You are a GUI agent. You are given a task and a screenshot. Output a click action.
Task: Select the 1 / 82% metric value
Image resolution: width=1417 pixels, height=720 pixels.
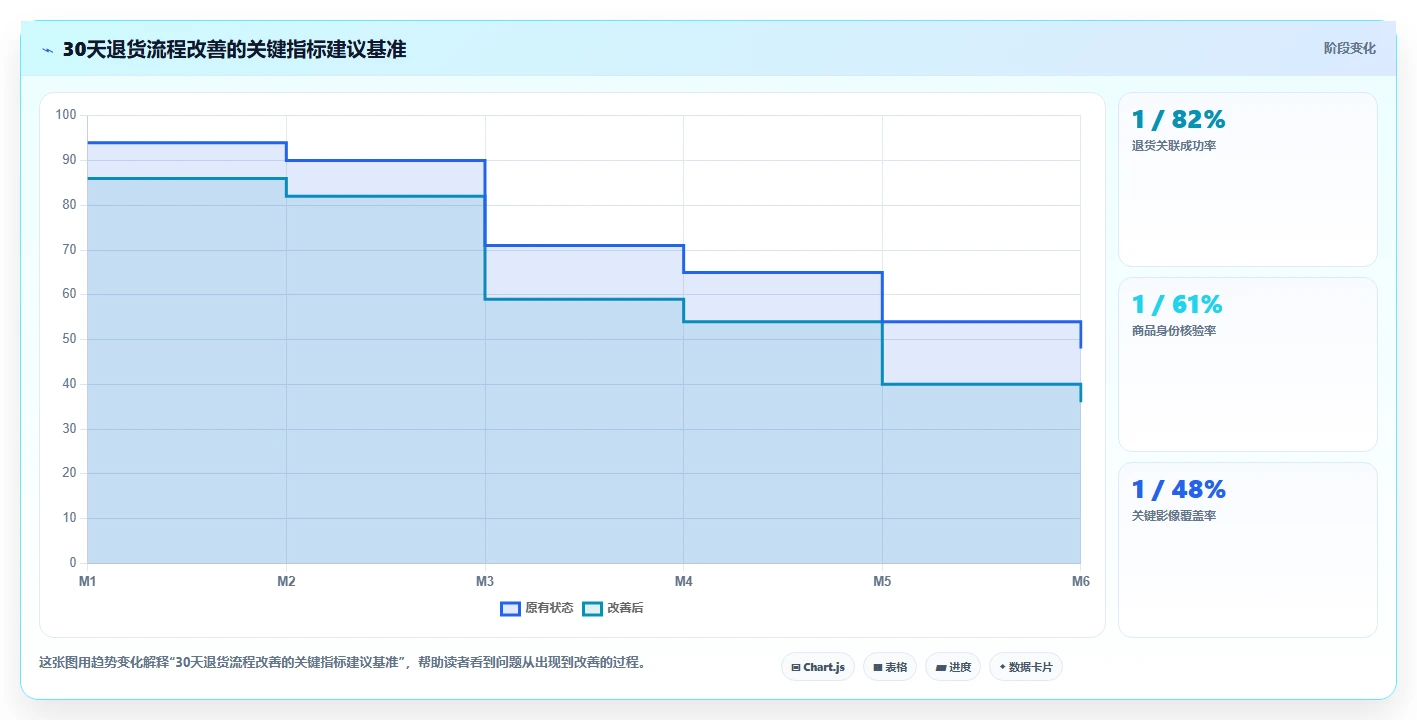pos(1178,119)
